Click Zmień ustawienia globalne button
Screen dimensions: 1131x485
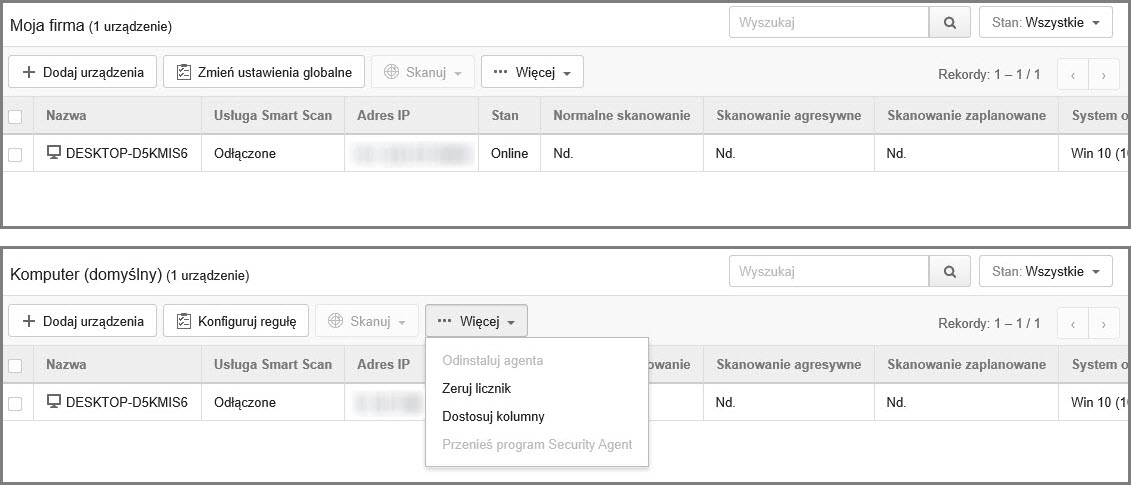click(263, 72)
